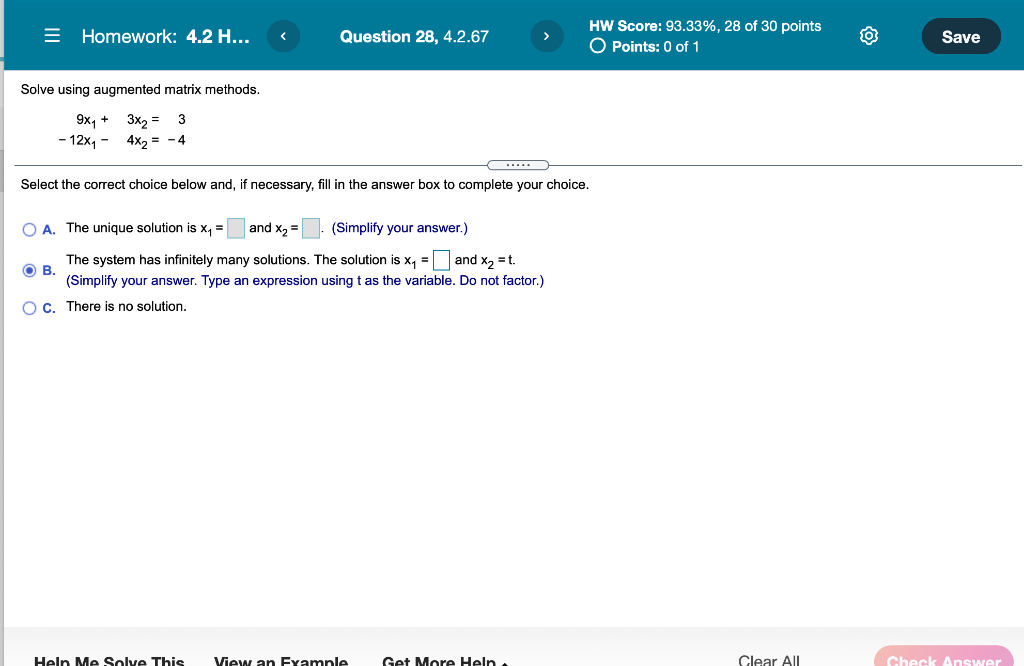Open the hamburger navigation menu
This screenshot has width=1024, height=666.
point(52,35)
